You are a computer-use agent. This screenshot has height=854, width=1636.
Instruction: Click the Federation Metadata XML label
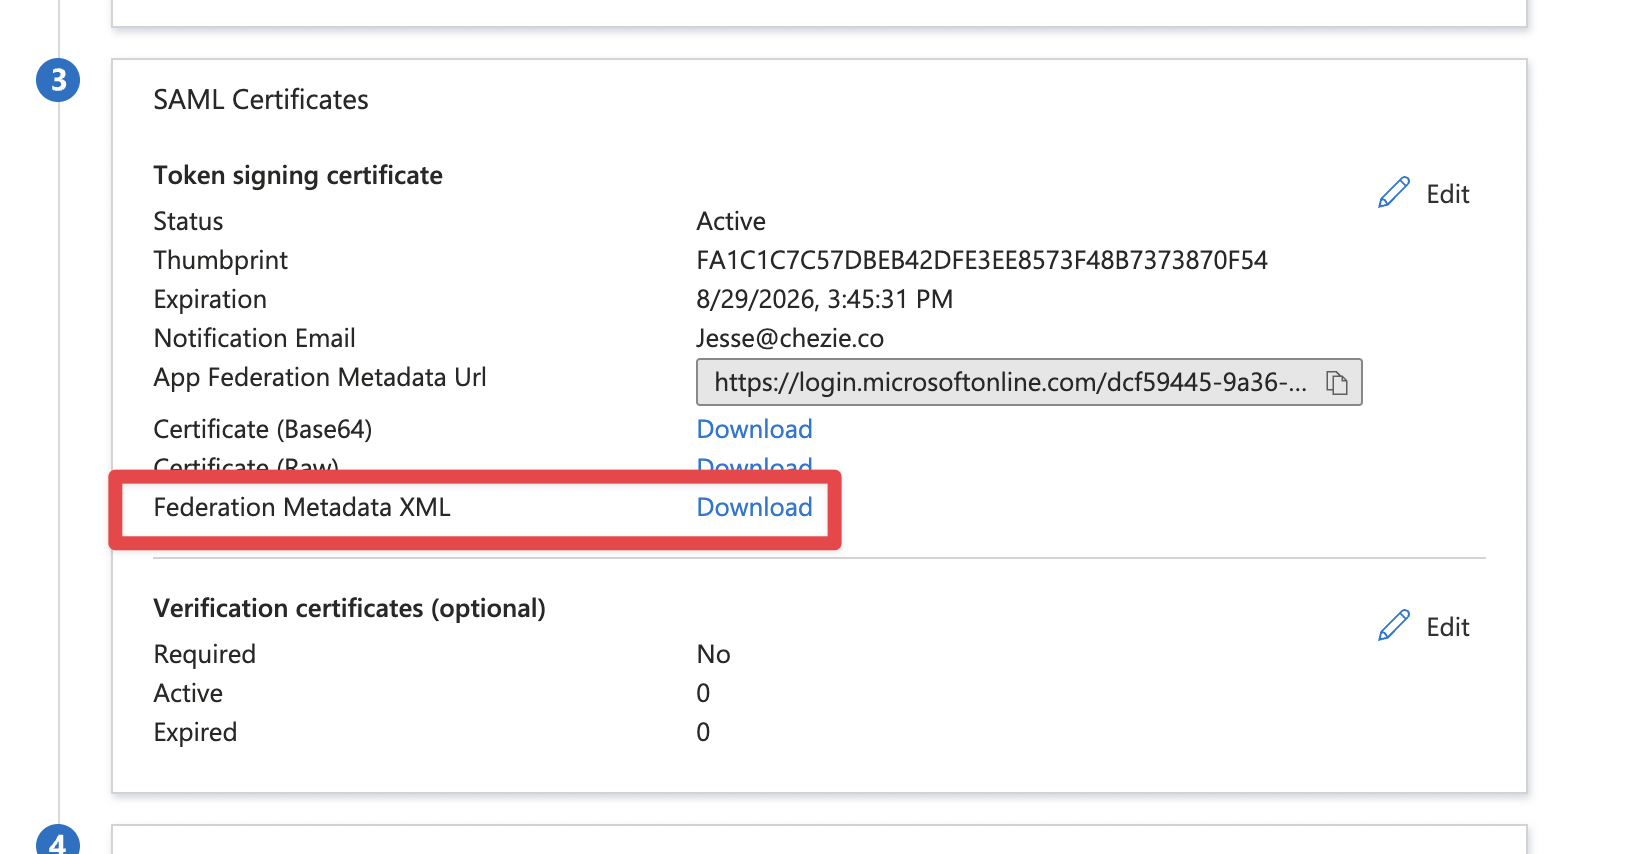click(x=301, y=507)
